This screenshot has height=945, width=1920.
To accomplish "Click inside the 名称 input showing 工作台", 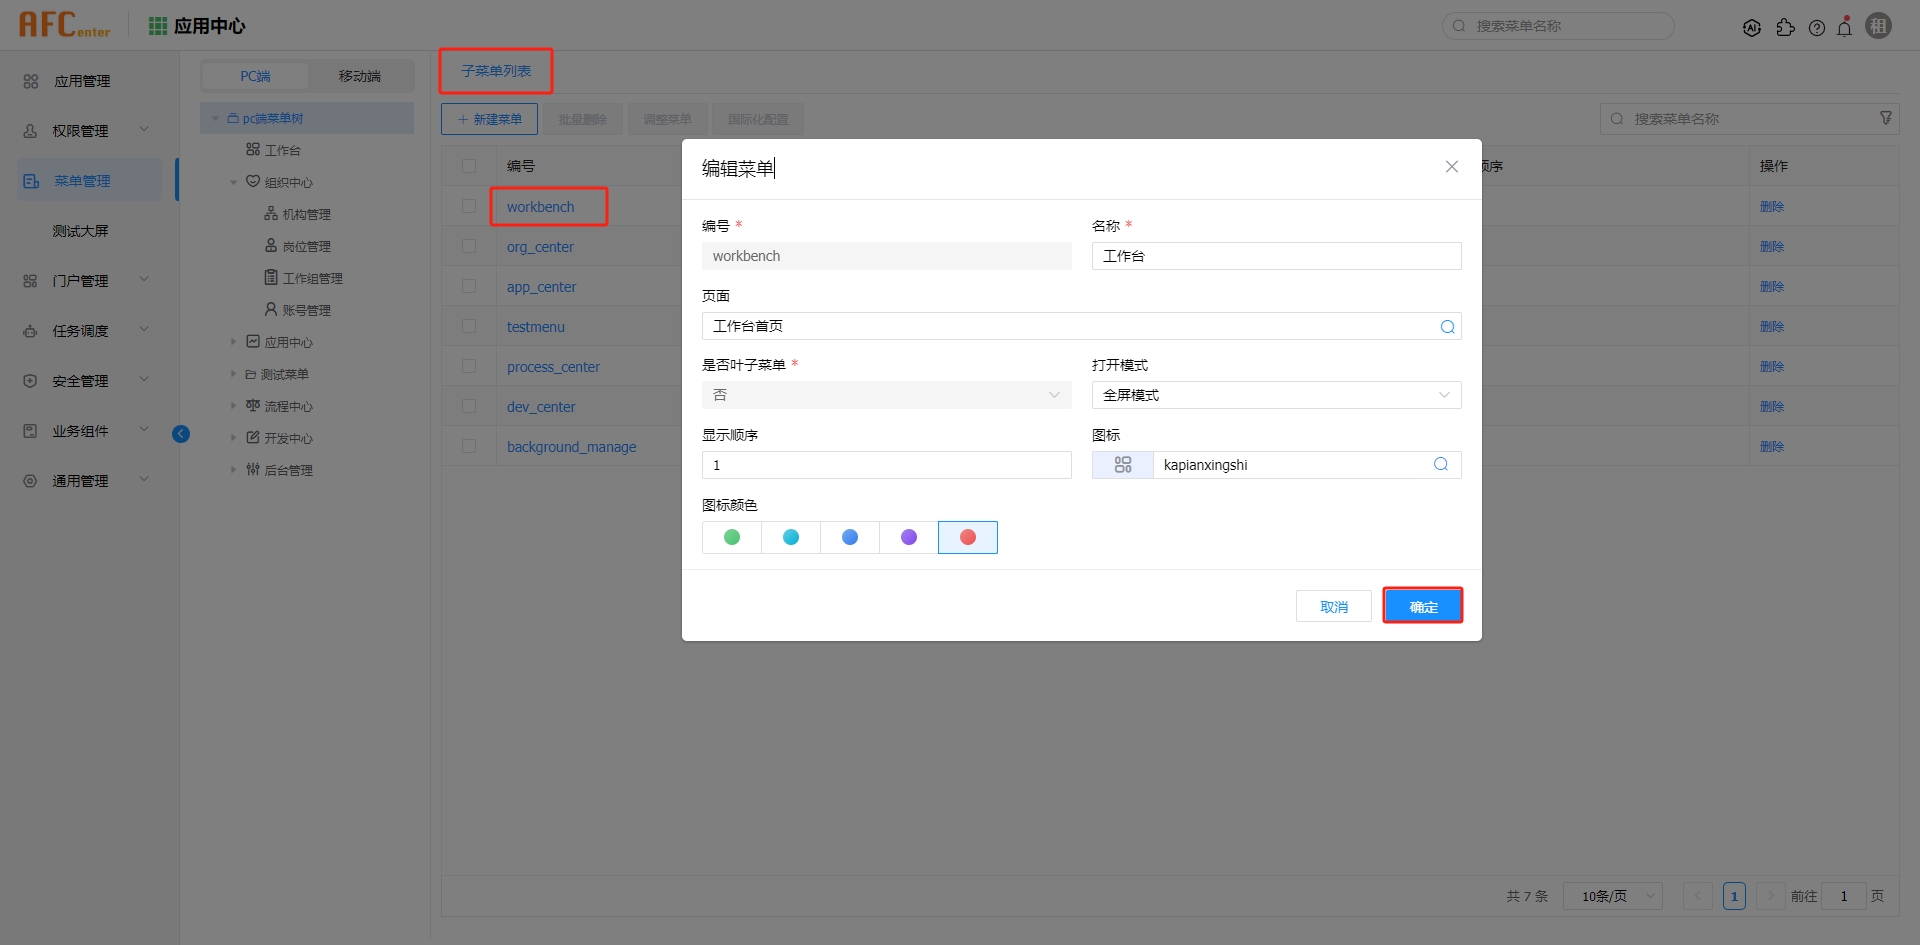I will click(x=1276, y=256).
